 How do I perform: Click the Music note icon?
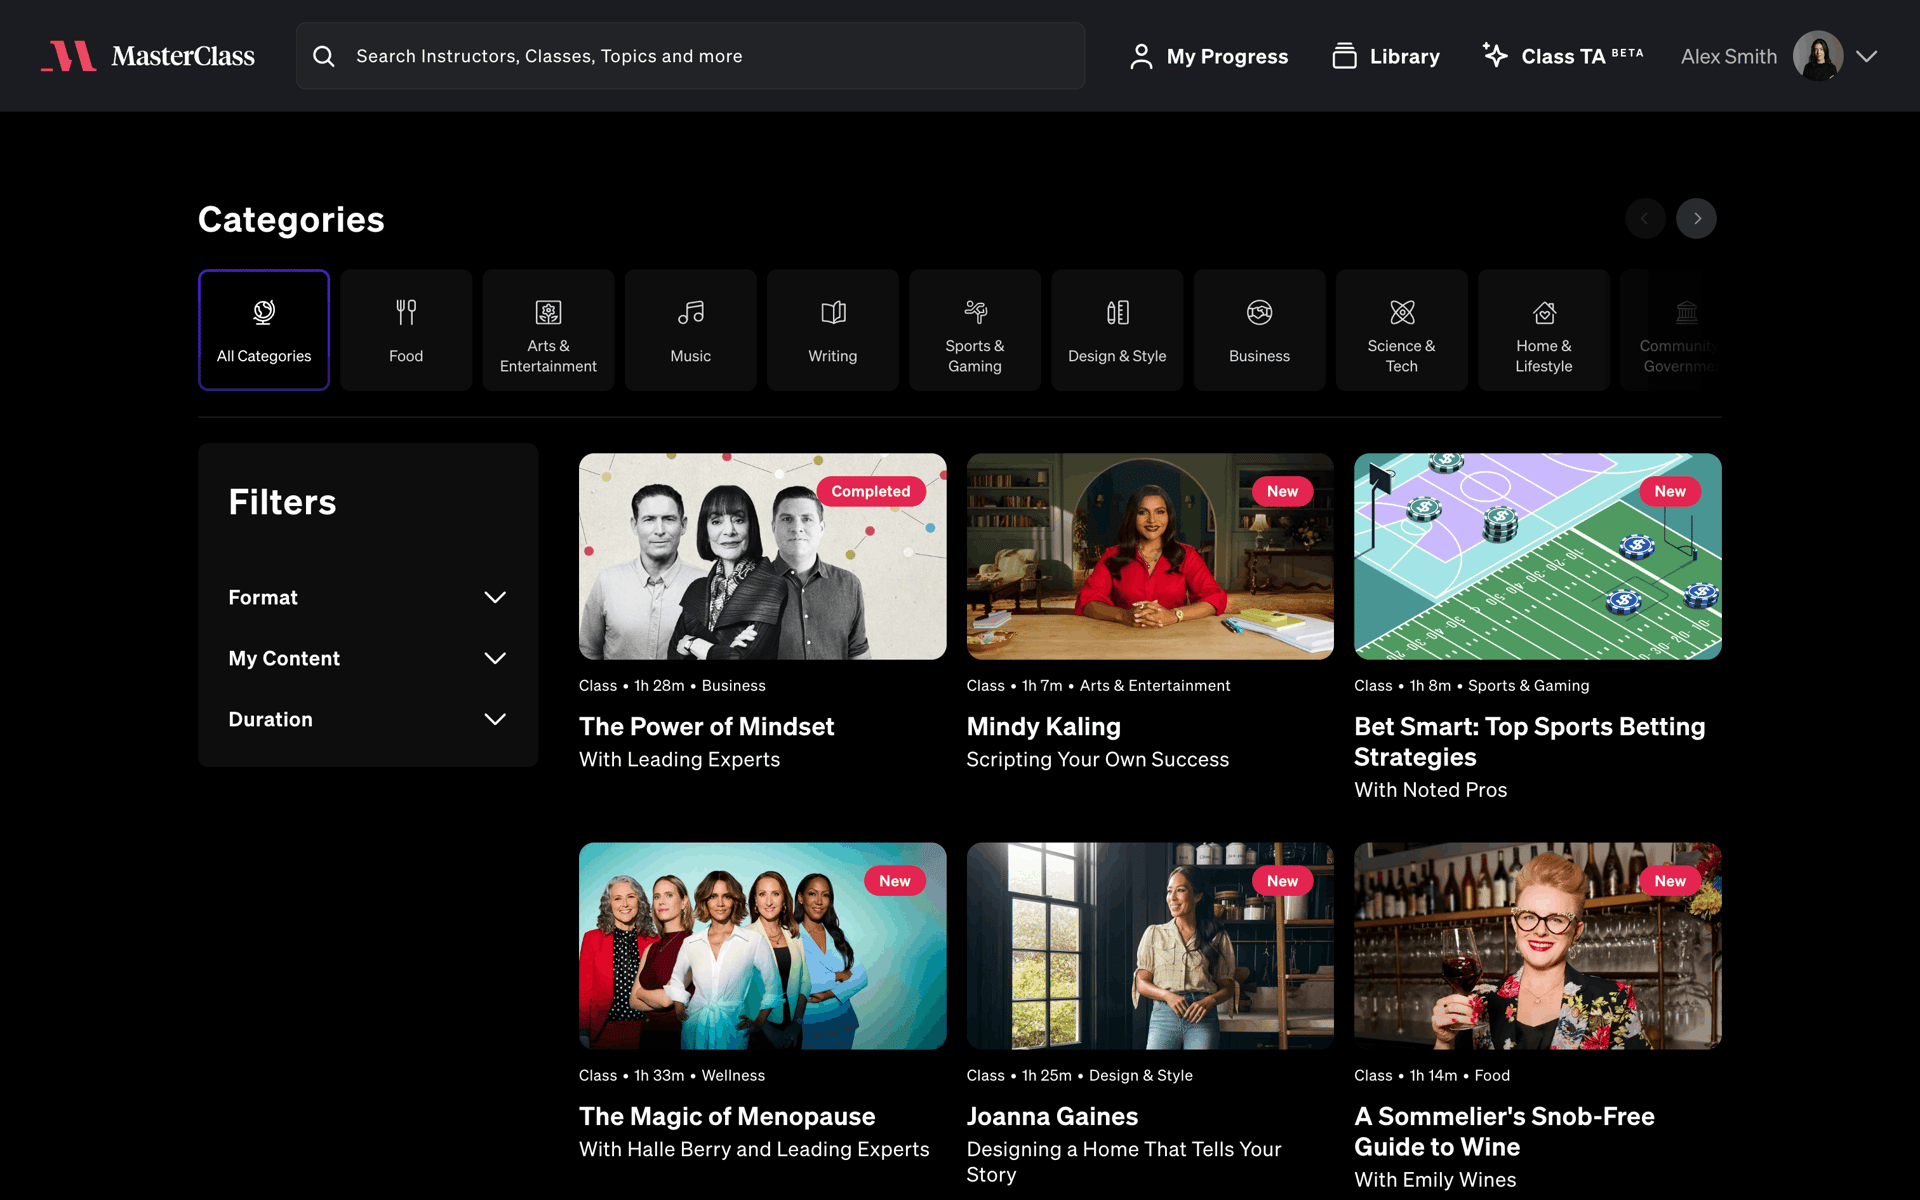[690, 312]
